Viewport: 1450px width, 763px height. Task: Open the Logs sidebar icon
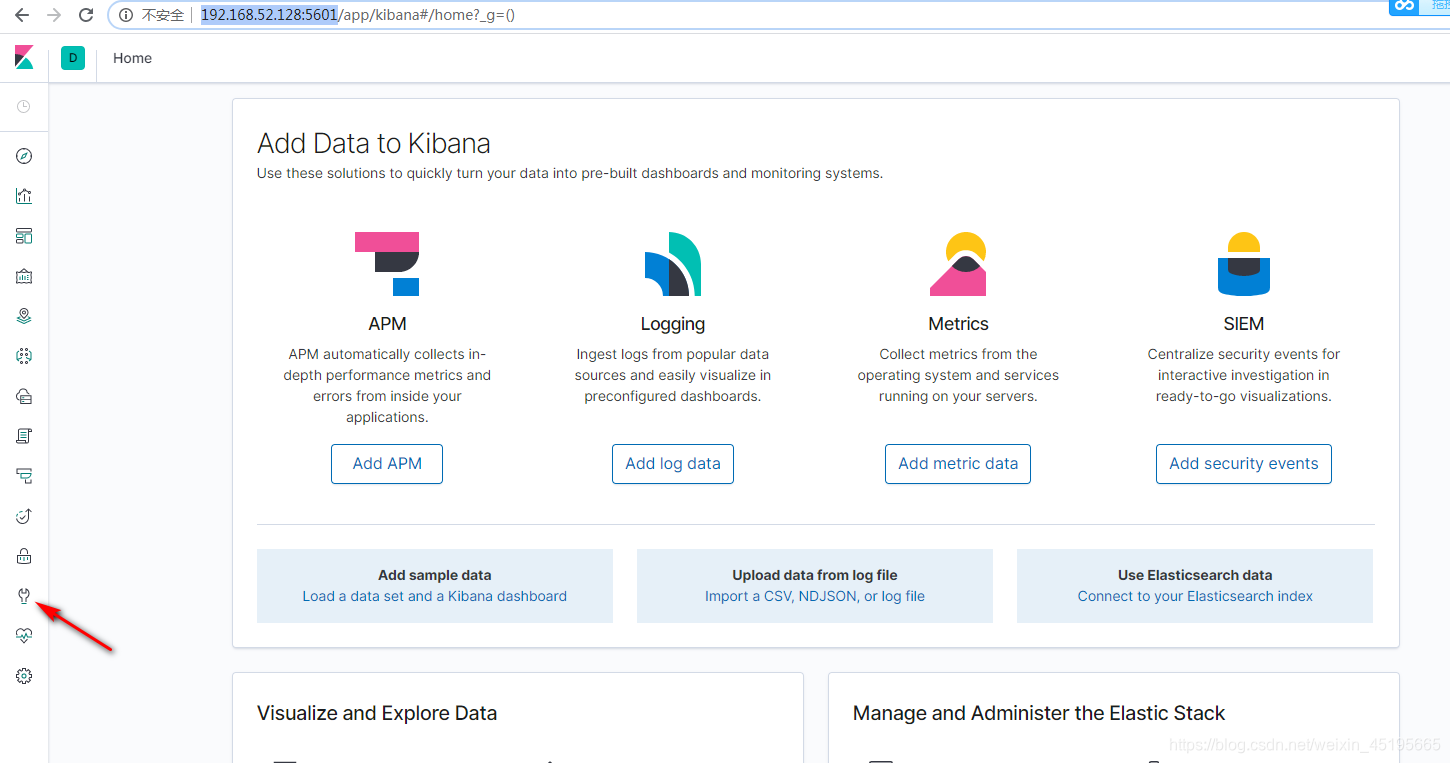tap(24, 436)
